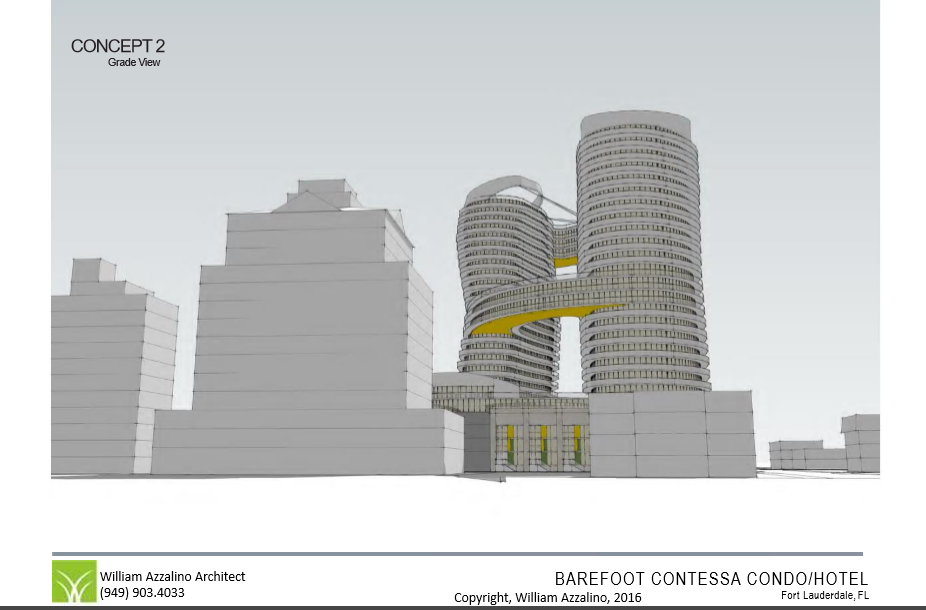Click the small yellow sky bridge between towers
This screenshot has width=926, height=610.
point(566,263)
